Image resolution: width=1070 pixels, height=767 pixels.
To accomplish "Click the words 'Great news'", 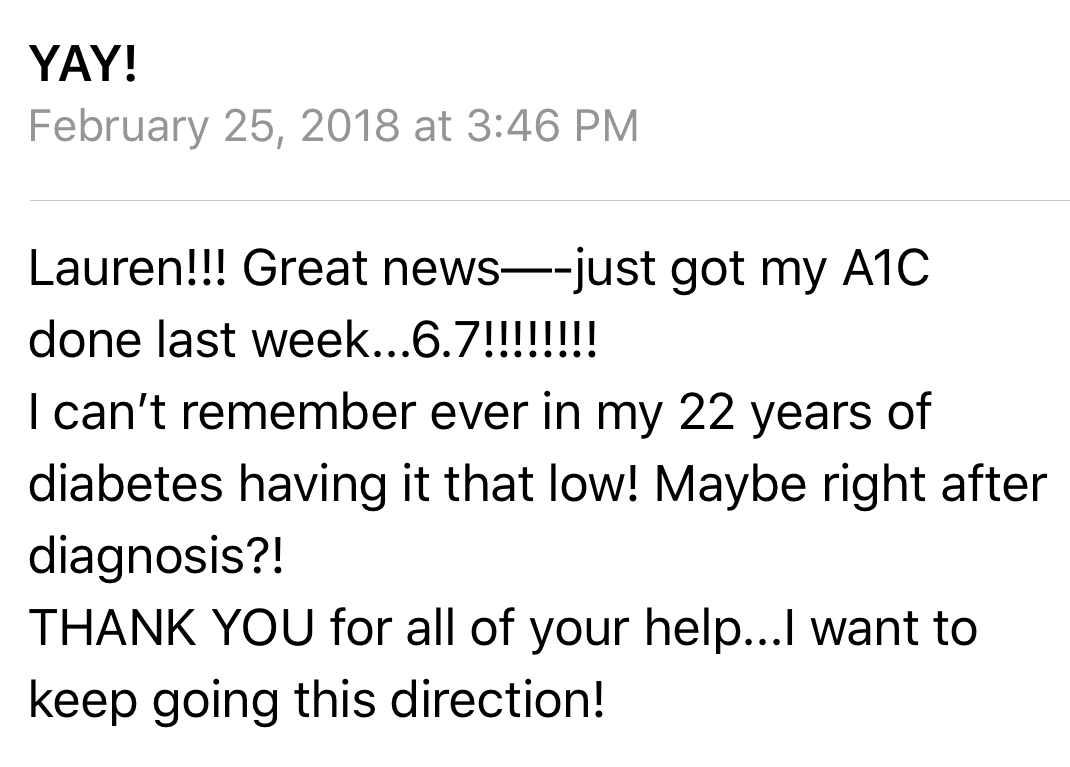I will (x=370, y=269).
